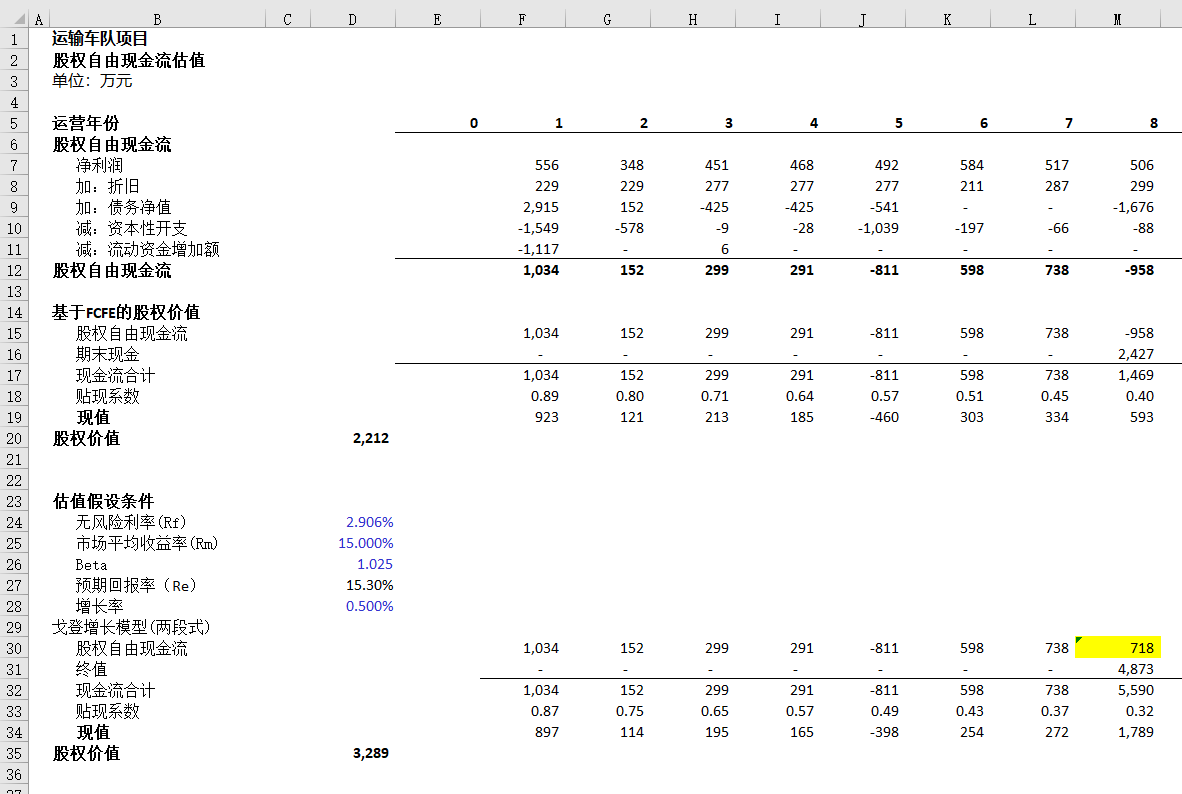
Task: Click the 估值假设条件 heading cell
Action: (x=103, y=501)
